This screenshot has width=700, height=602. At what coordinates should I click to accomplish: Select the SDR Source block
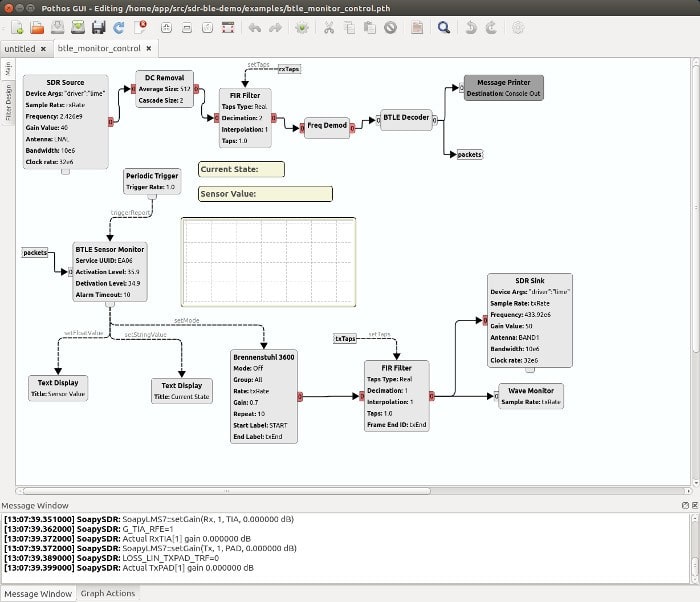tap(65, 122)
